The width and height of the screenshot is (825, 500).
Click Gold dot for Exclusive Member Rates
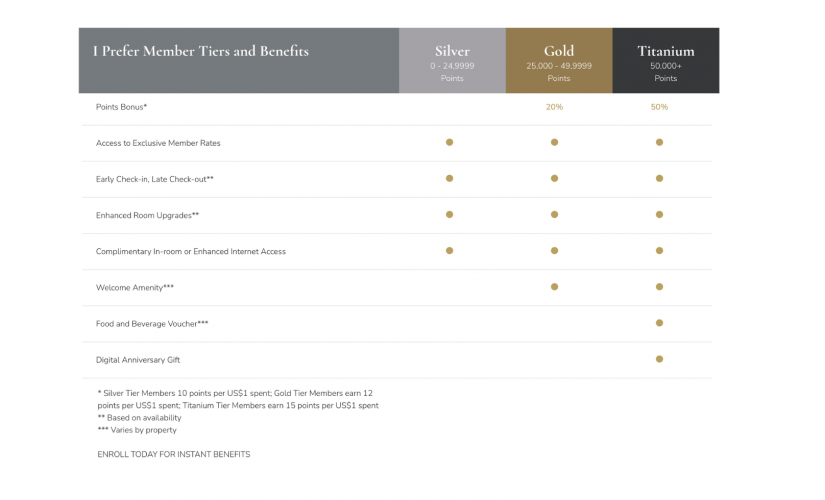click(554, 142)
